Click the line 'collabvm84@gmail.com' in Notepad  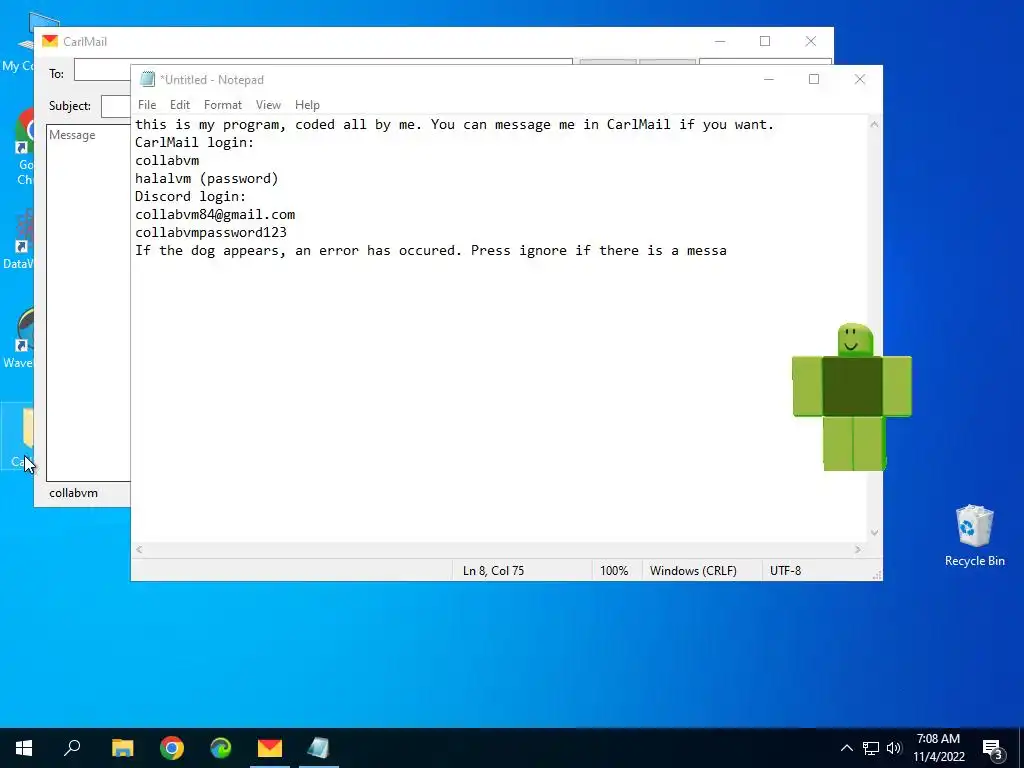pyautogui.click(x=215, y=214)
